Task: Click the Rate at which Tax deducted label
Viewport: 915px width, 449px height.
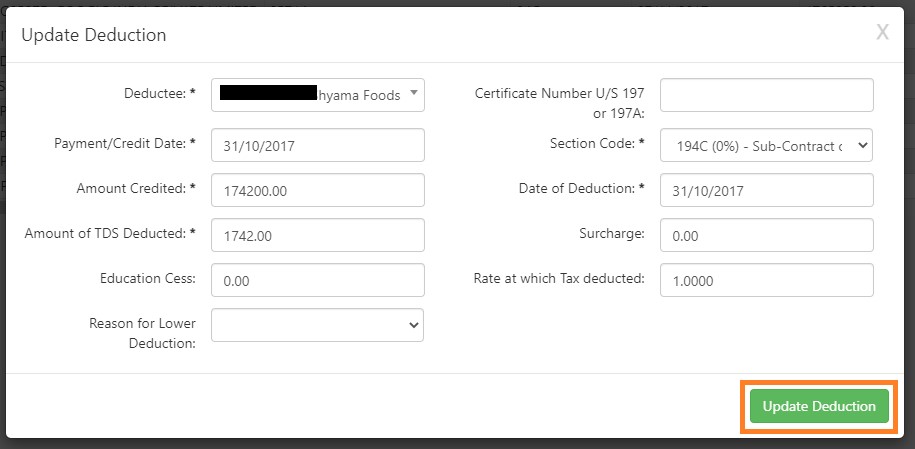Action: point(559,279)
